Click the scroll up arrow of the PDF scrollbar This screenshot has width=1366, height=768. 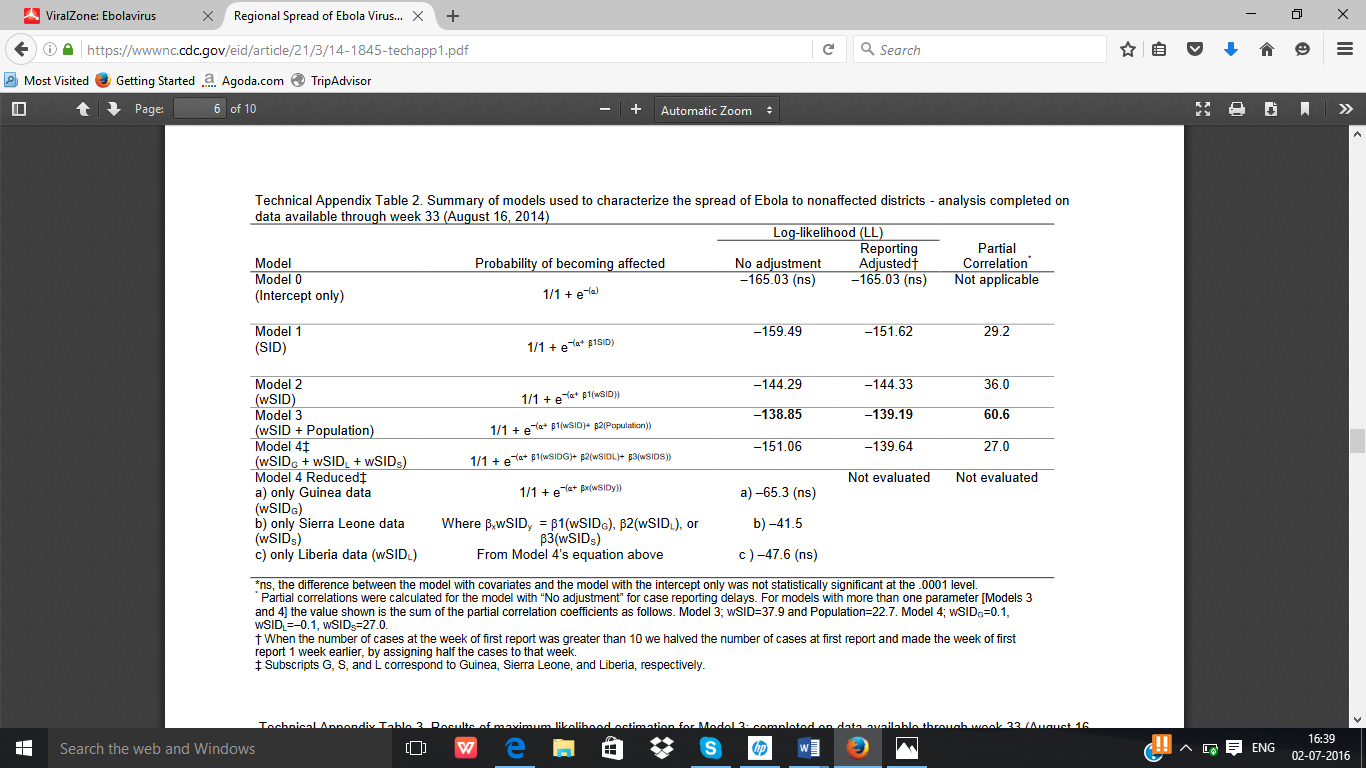click(x=1357, y=133)
